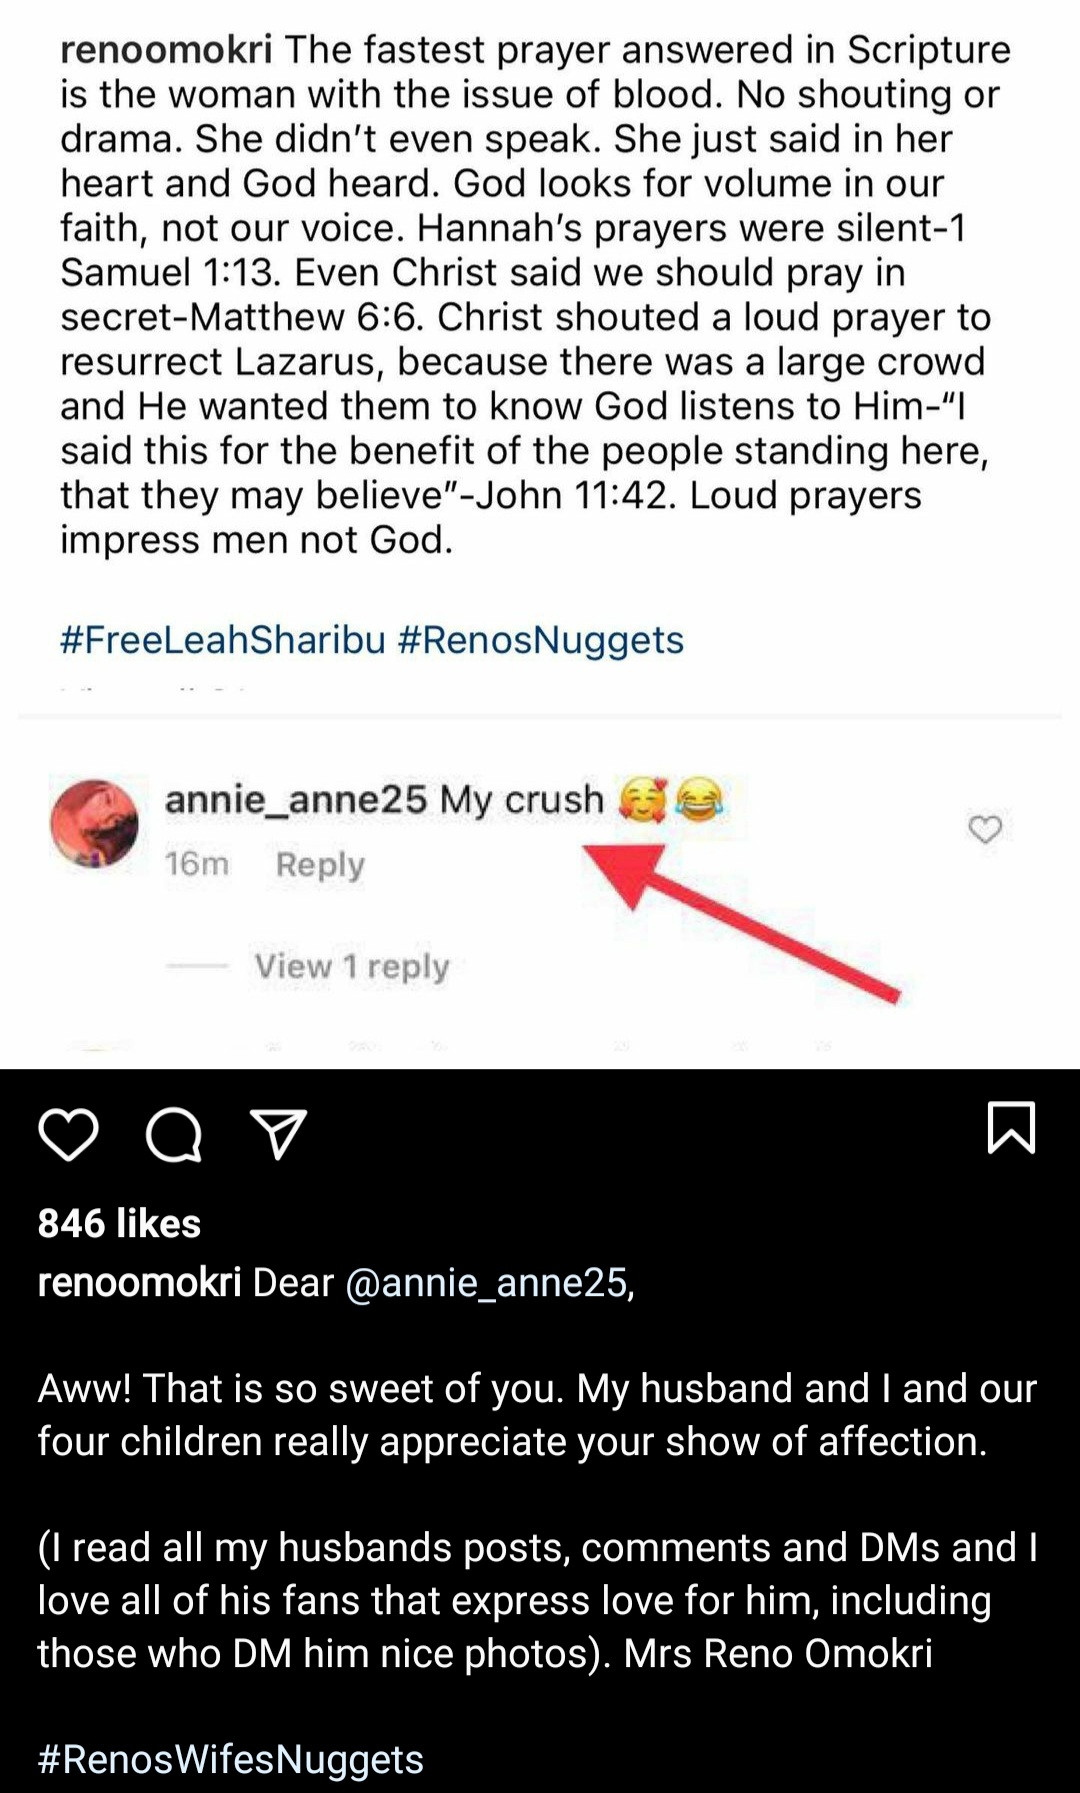This screenshot has height=1793, width=1080.
Task: Share post via paper plane icon
Action: coord(279,1134)
